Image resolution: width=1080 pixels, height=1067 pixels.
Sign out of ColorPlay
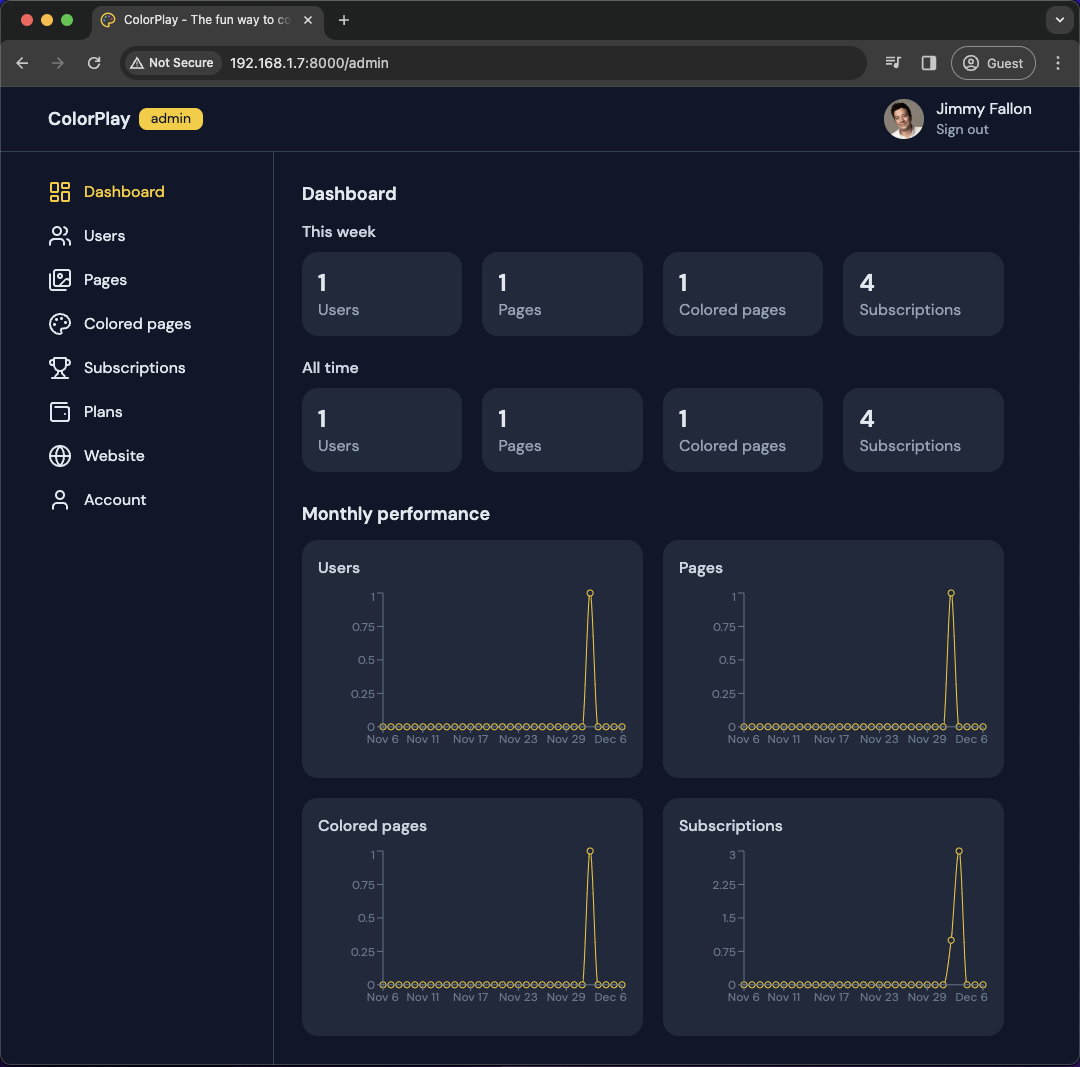point(961,129)
